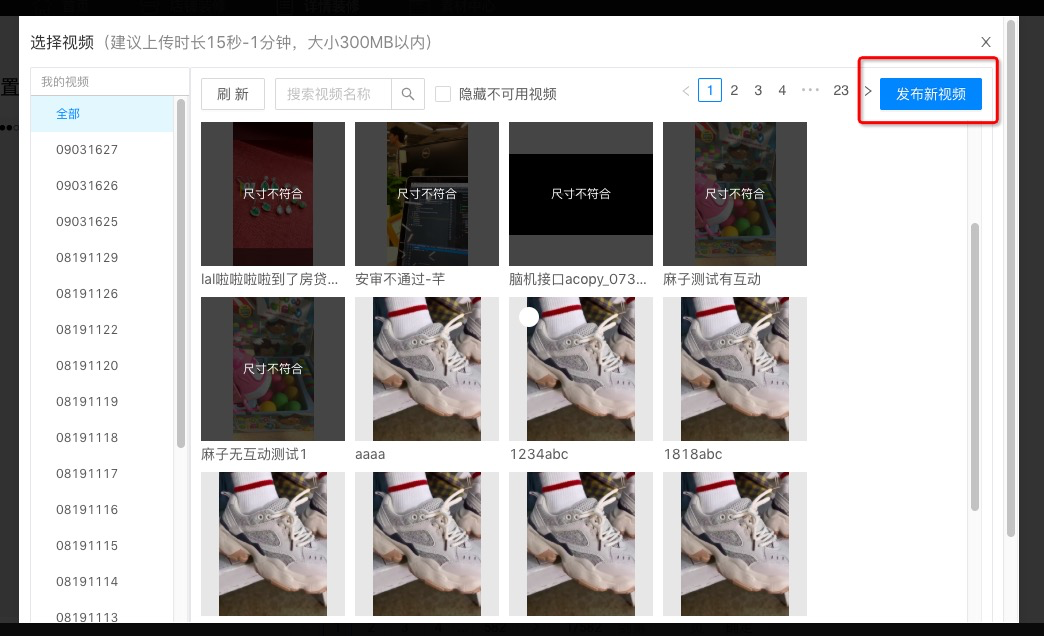Select the 1818abc sneaker video thumbnail

(735, 369)
